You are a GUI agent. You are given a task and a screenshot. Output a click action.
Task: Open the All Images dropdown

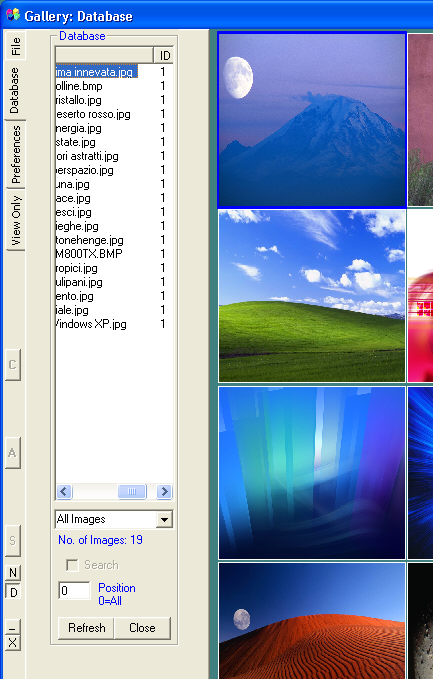coord(164,520)
